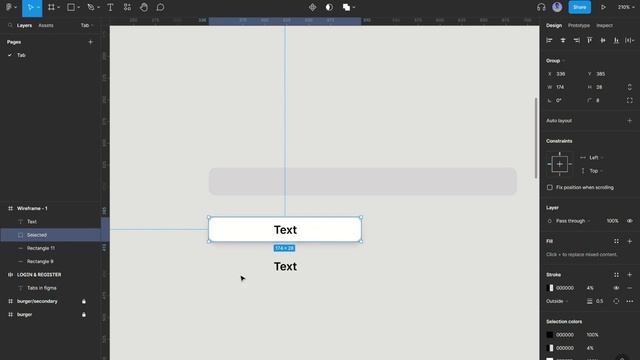The width and height of the screenshot is (640, 360).
Task: Click the stroke color swatch
Action: pyautogui.click(x=550, y=288)
